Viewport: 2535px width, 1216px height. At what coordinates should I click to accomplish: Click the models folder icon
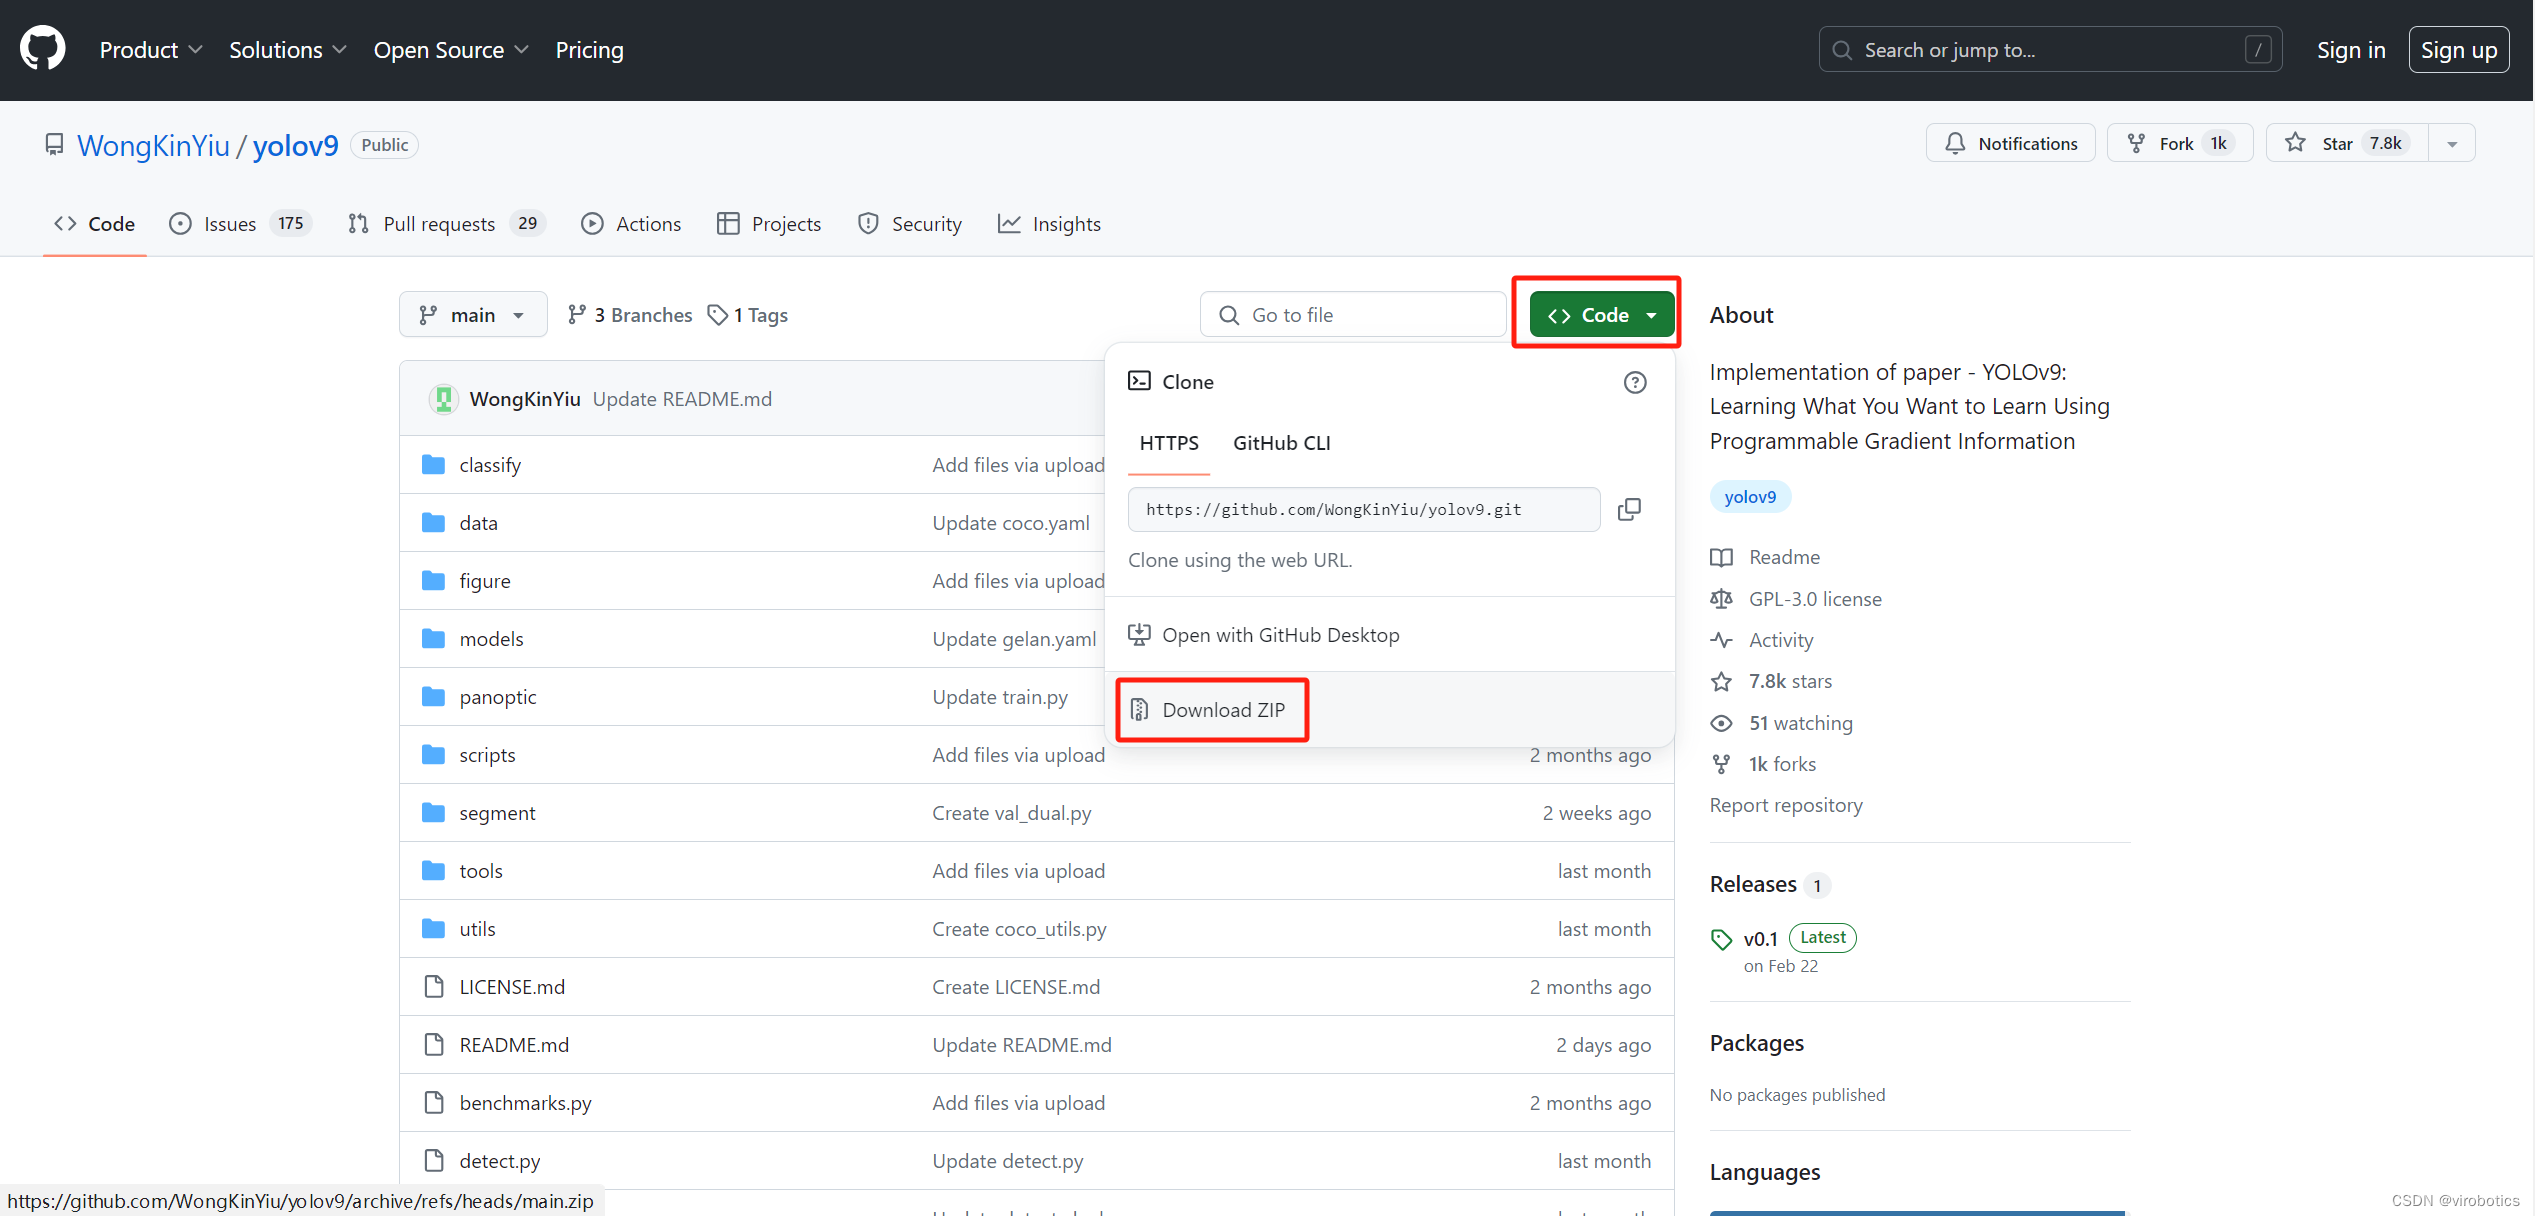click(x=433, y=638)
